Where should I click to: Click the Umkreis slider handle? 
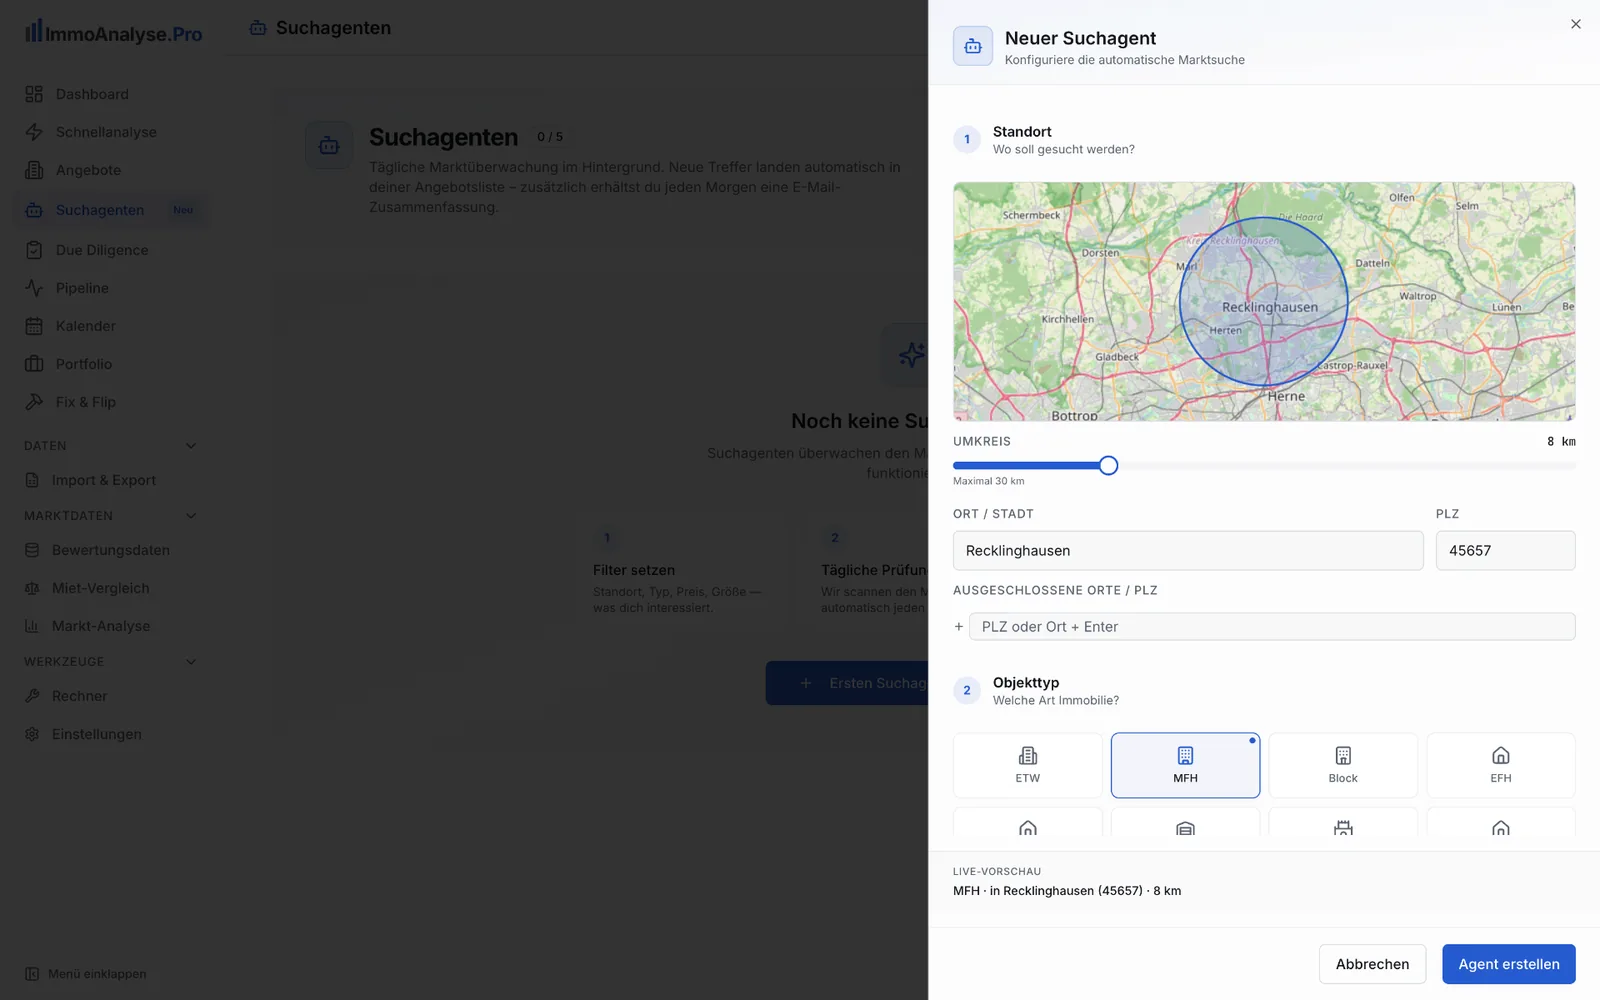(x=1108, y=465)
